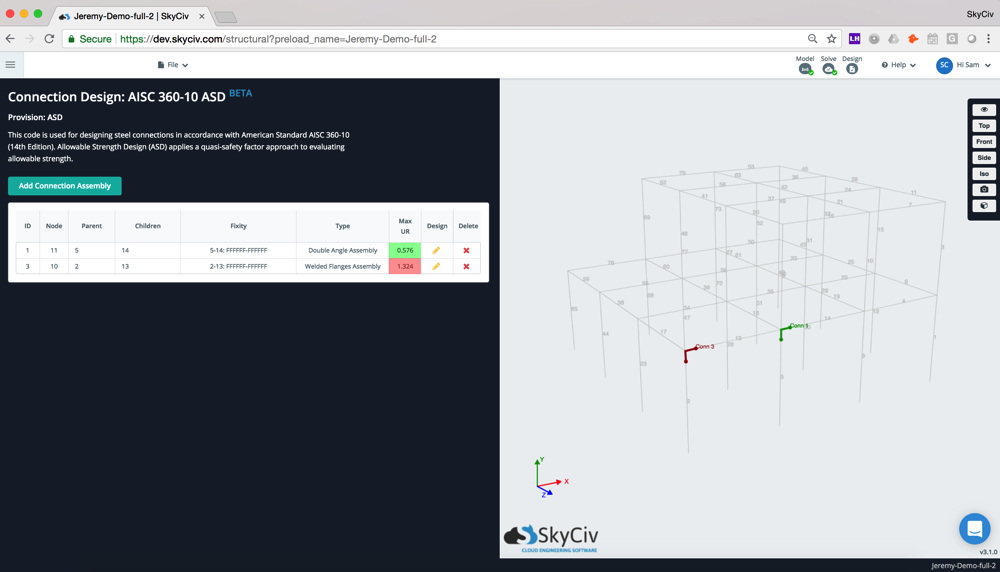Viewport: 1000px width, 572px height.
Task: Click the orange bird extension icon
Action: click(x=913, y=39)
